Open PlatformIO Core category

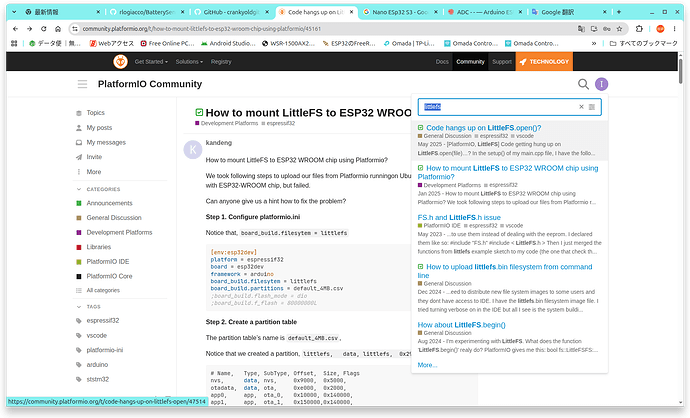point(109,276)
